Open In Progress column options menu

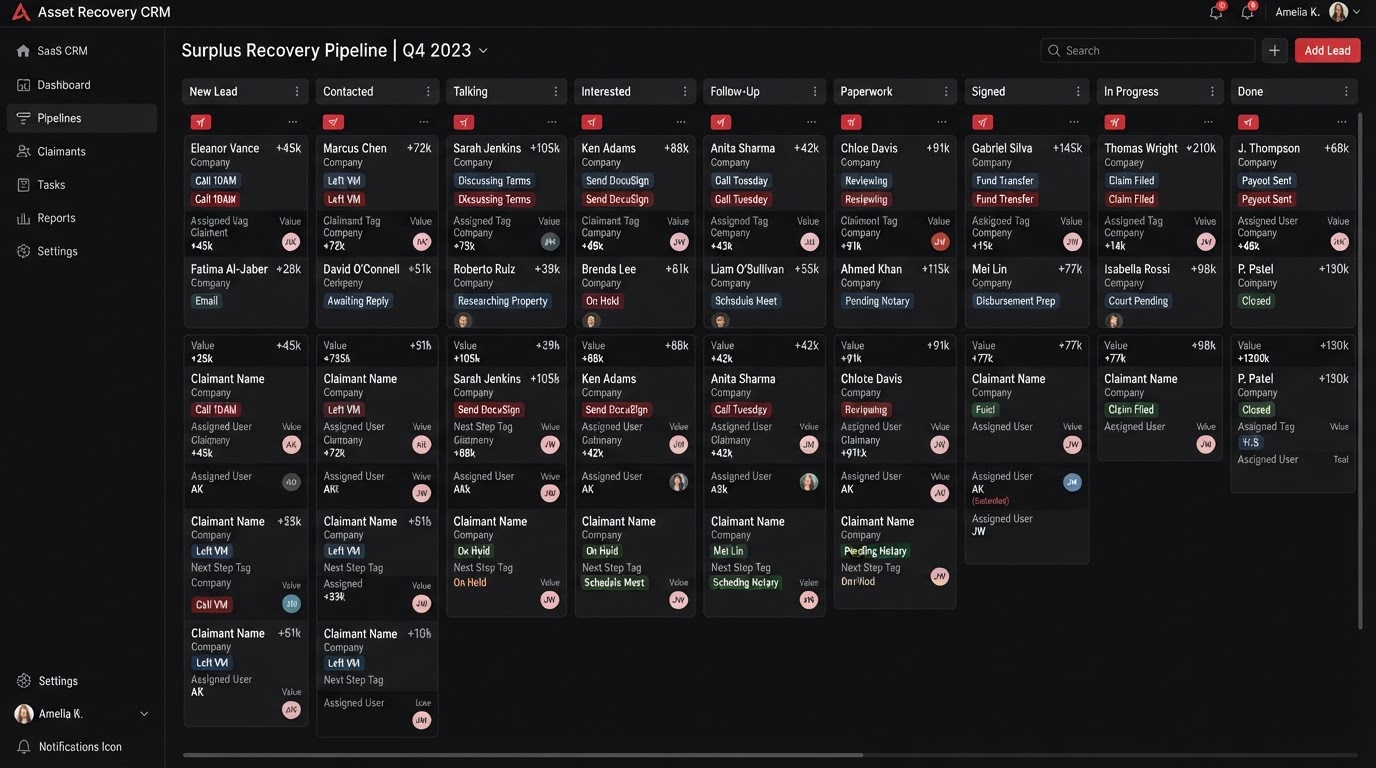[1212, 91]
